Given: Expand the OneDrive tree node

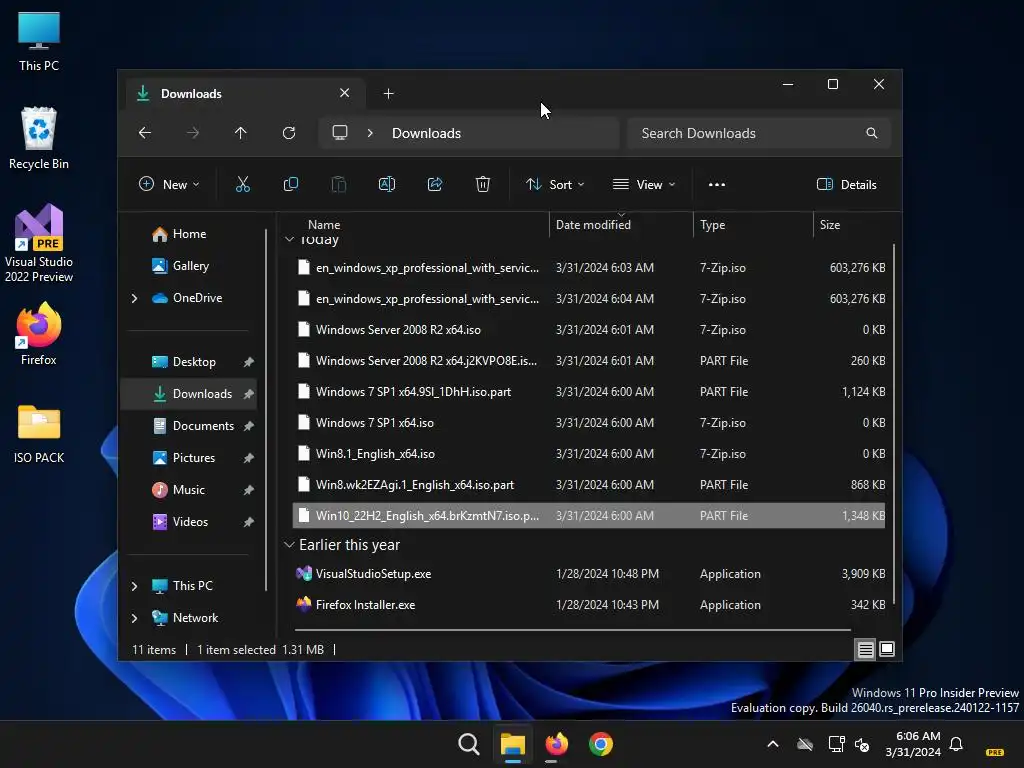Looking at the screenshot, I should (x=134, y=298).
